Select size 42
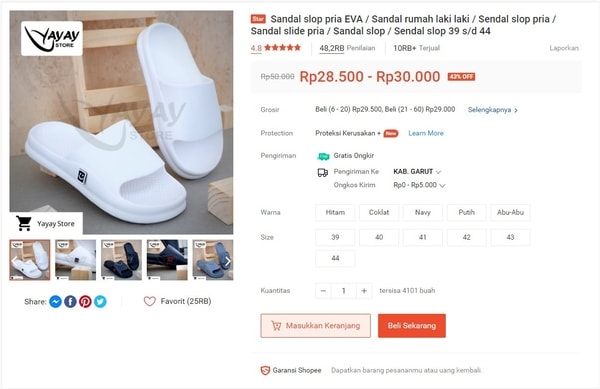600x389 pixels. click(x=466, y=238)
